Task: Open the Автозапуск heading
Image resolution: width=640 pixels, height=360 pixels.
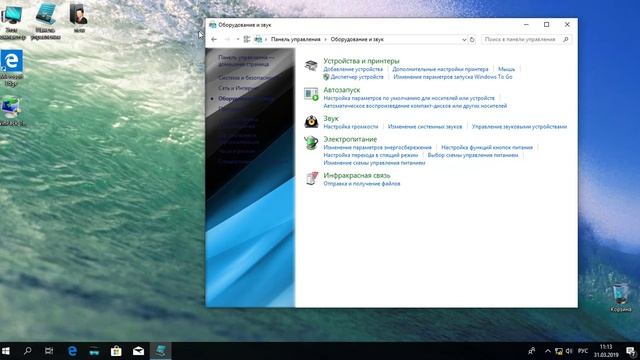Action: 342,90
